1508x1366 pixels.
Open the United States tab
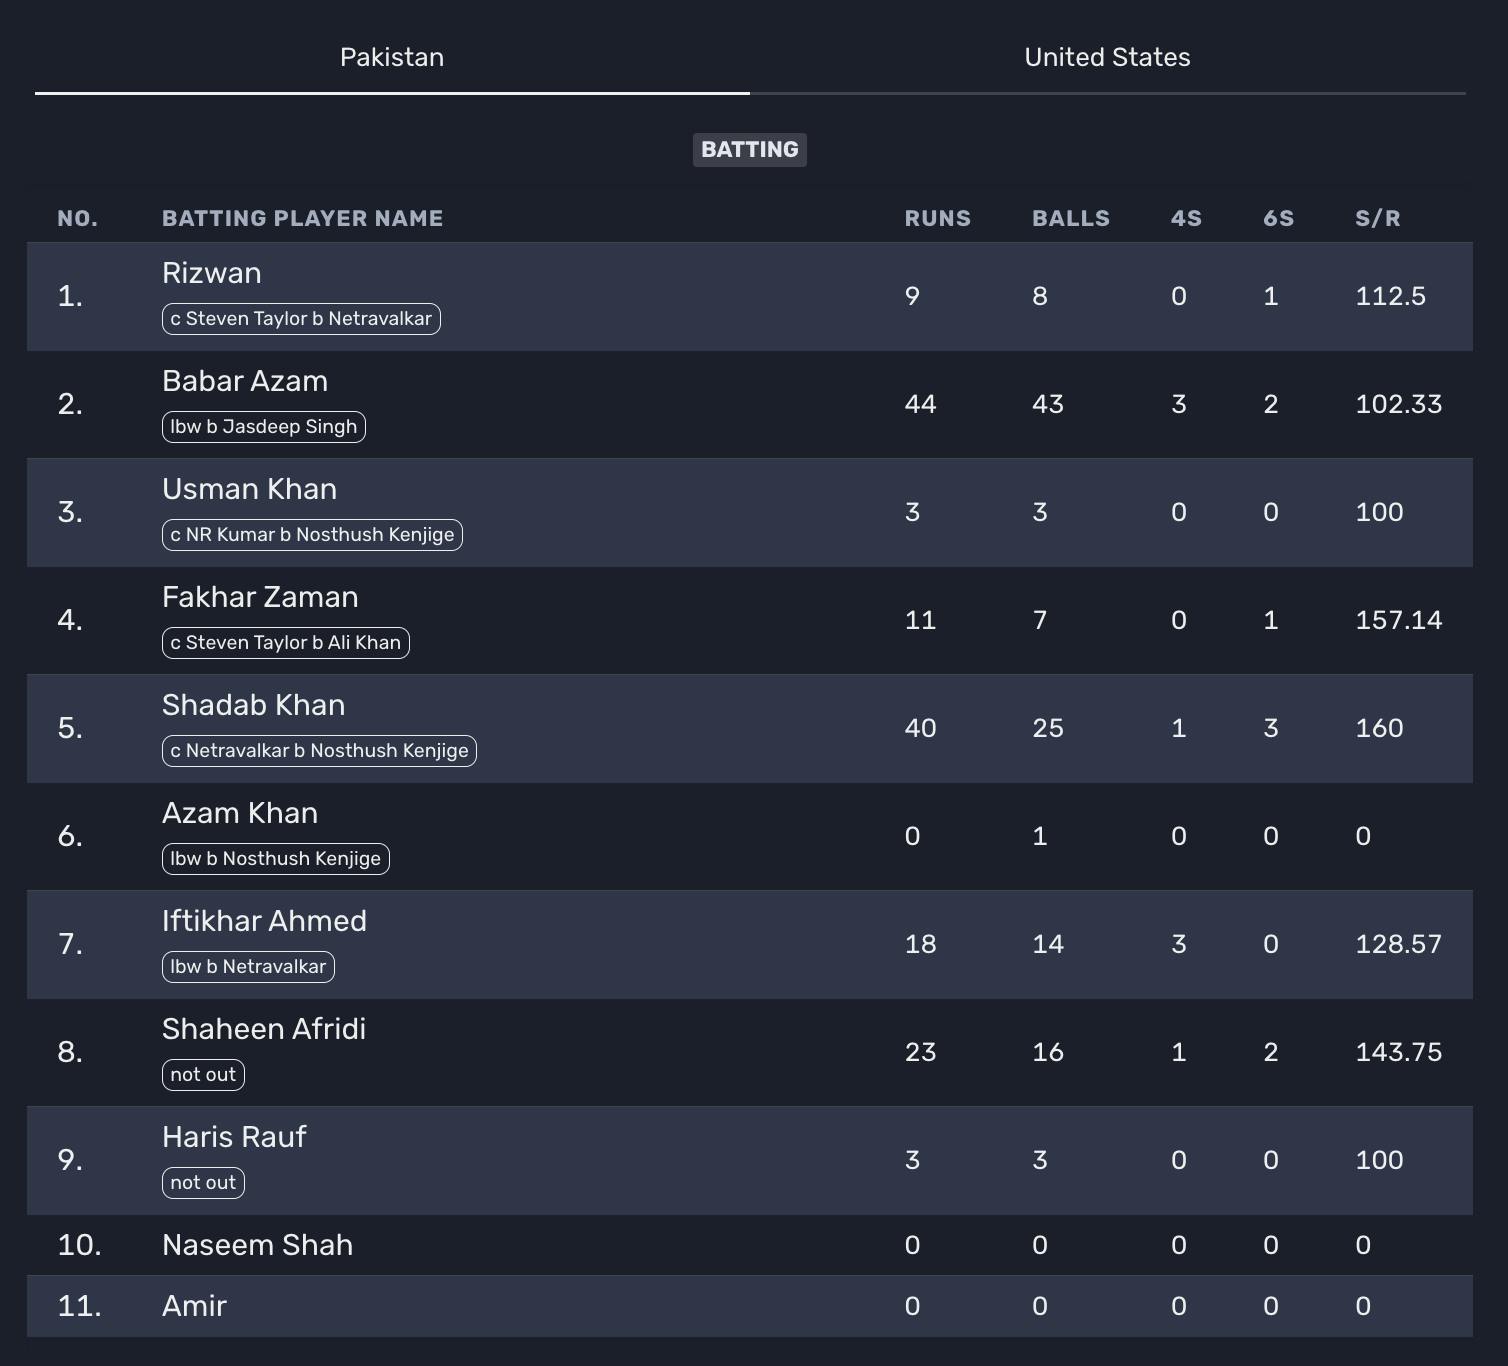click(x=1107, y=57)
